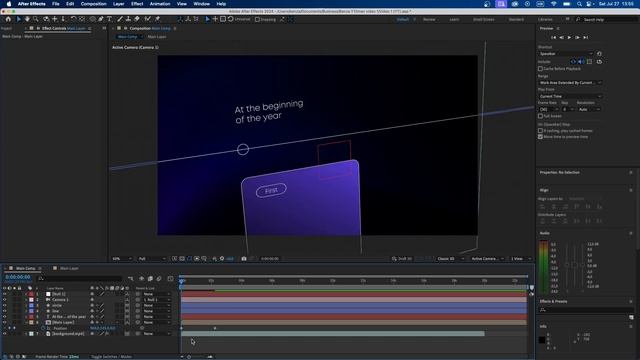Open the Window menu

tap(201, 4)
